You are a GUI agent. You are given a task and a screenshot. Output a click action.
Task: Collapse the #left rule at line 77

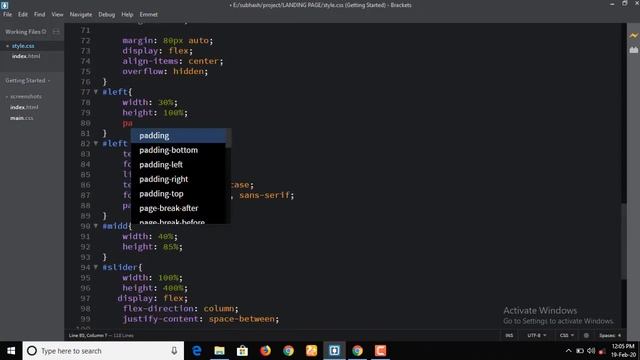click(x=96, y=92)
